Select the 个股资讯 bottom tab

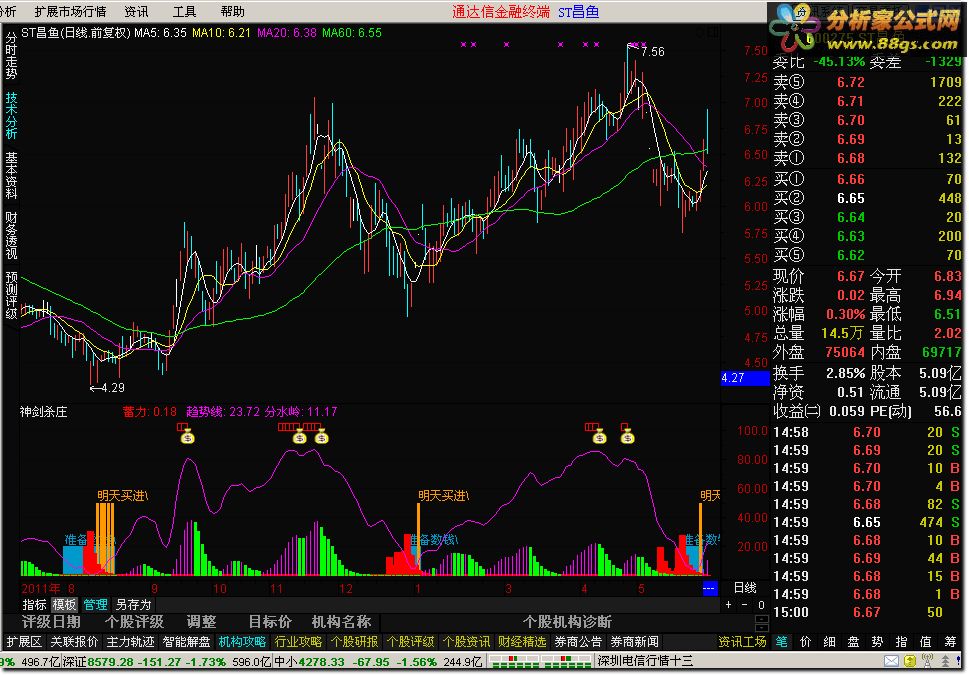pos(466,642)
